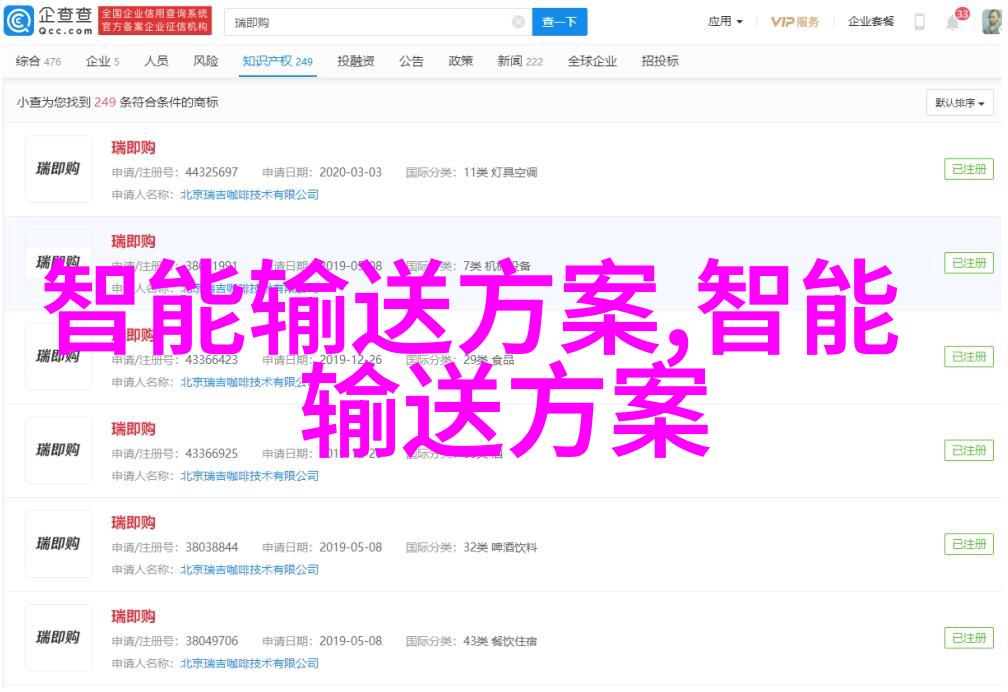Open the 企业套餐 link

[871, 22]
